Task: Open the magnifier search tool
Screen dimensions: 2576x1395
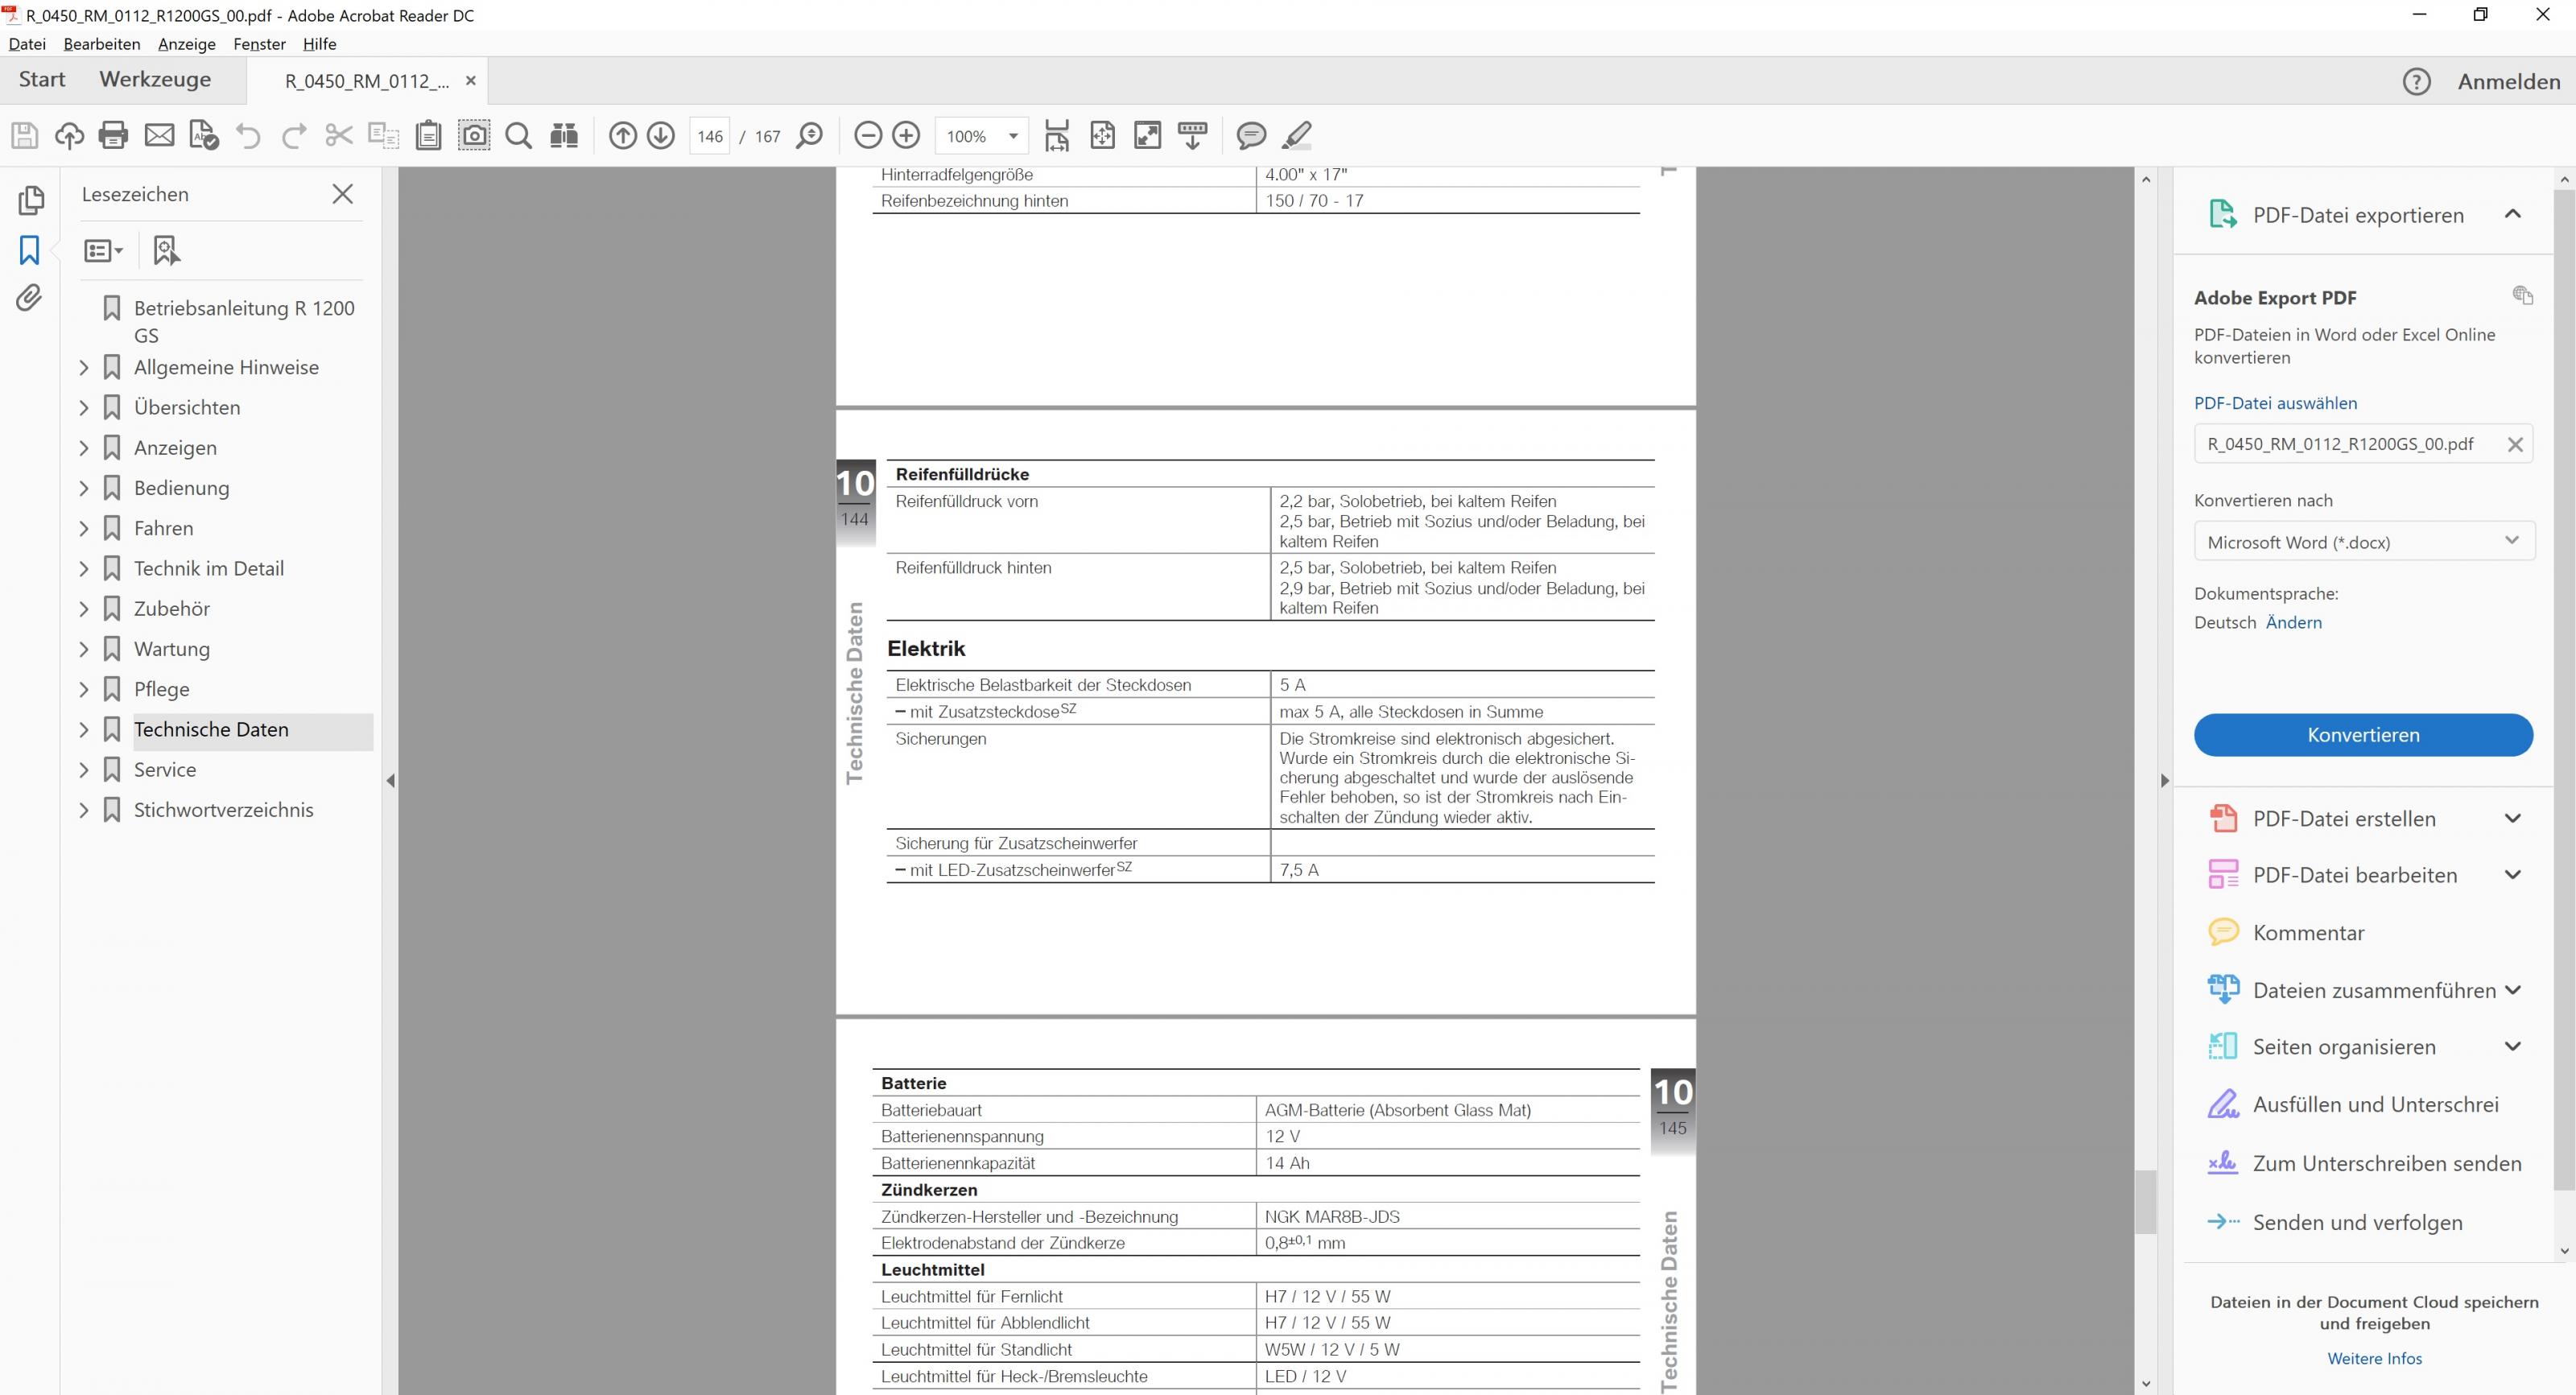Action: tap(518, 135)
